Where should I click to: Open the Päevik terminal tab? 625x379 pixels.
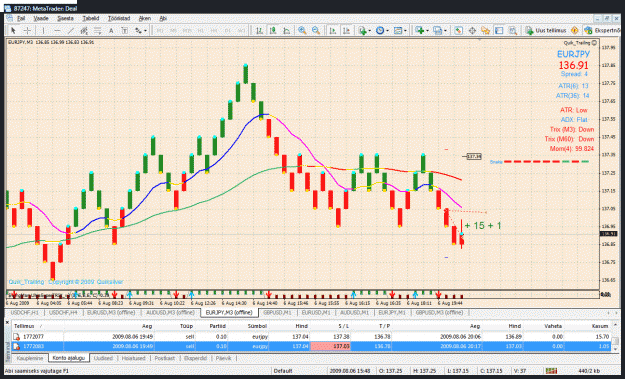point(223,358)
